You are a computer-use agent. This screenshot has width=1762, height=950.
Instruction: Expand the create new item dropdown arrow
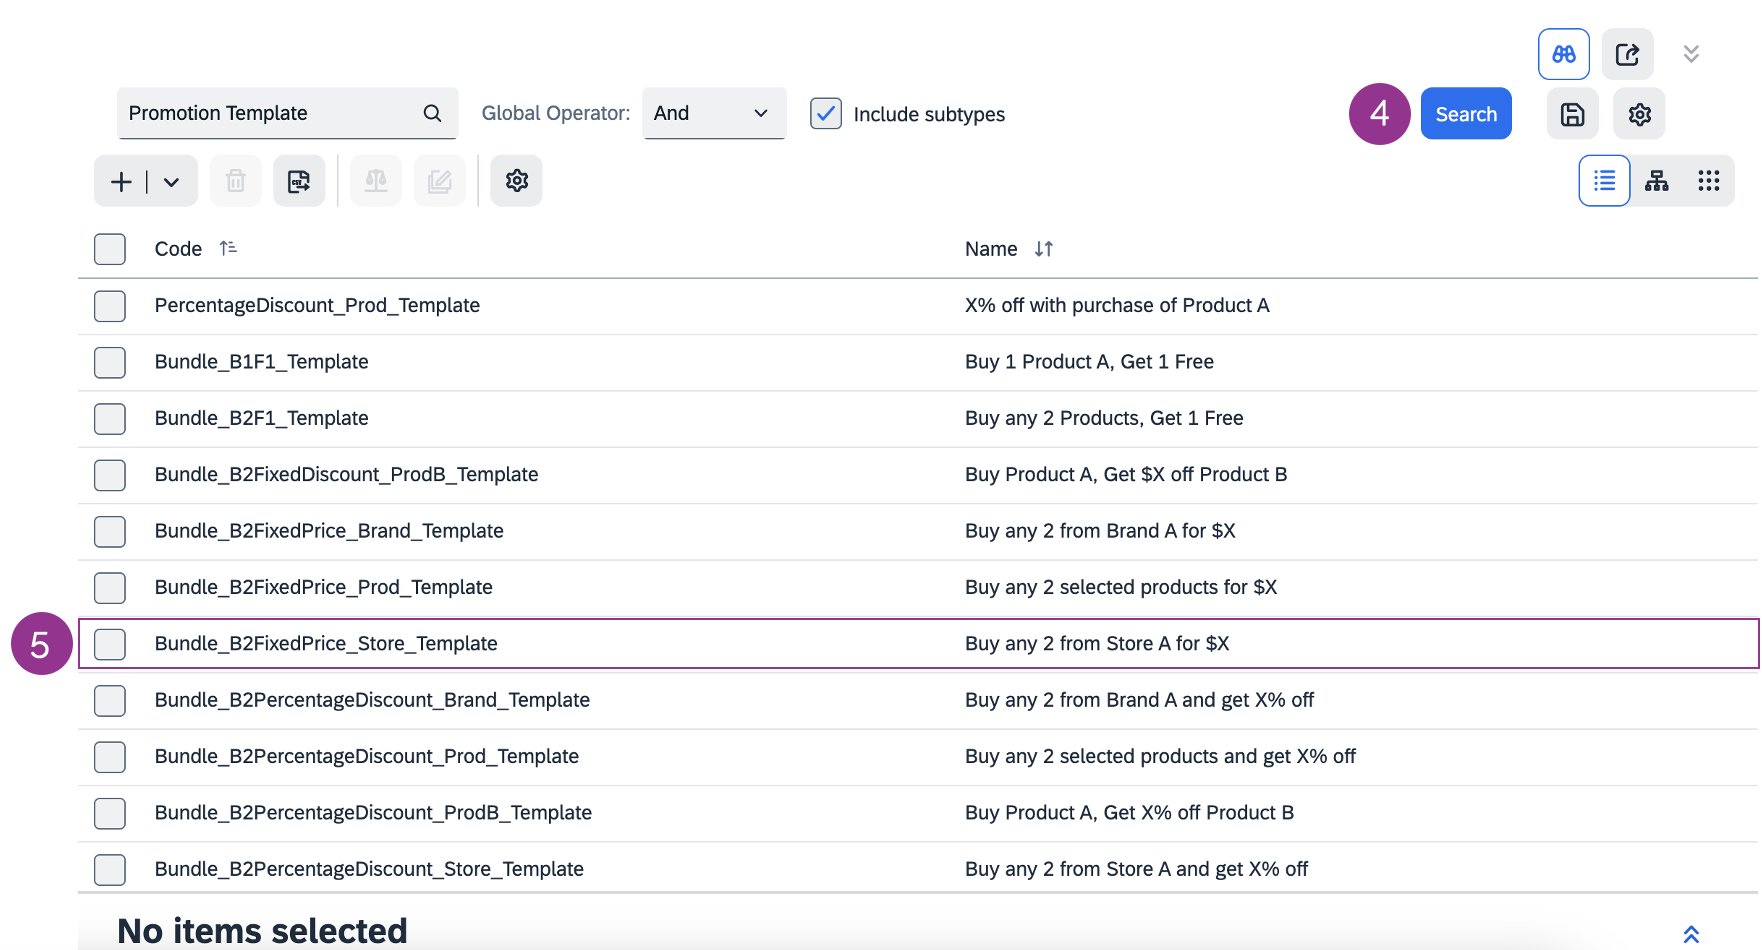point(172,182)
